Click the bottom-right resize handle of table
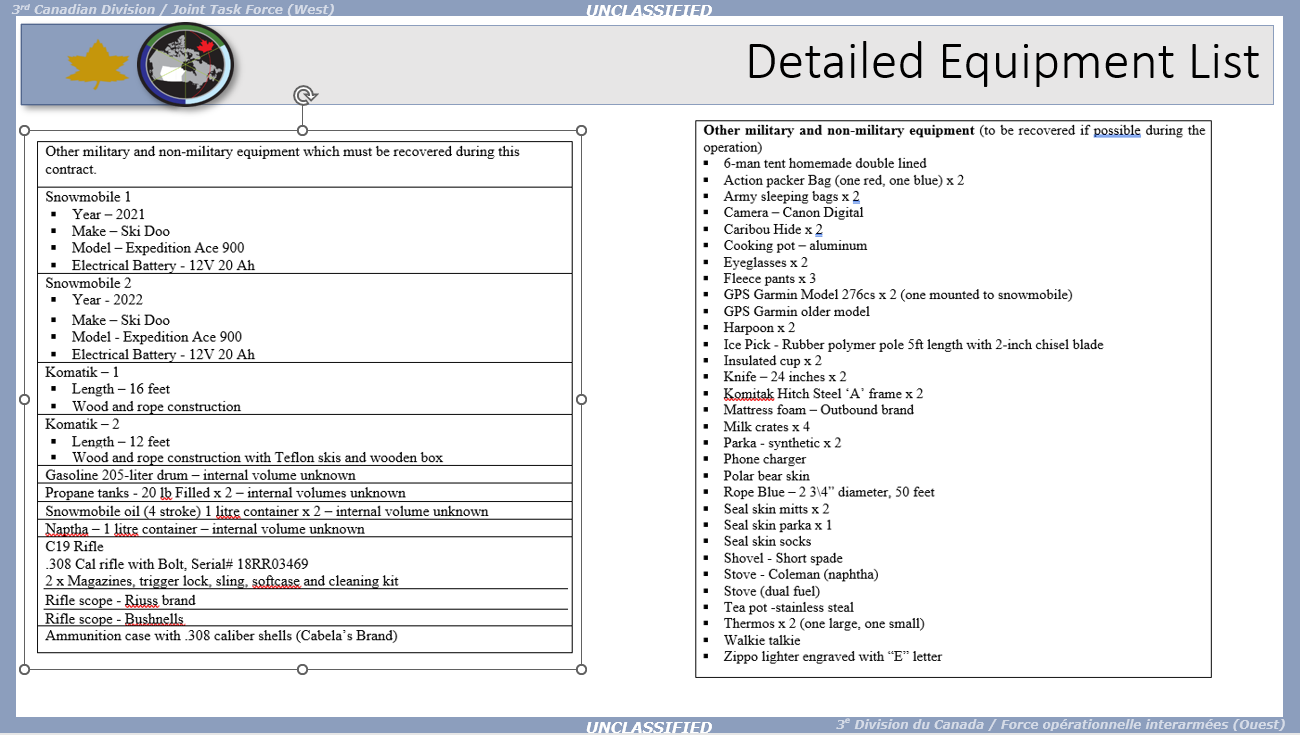 click(581, 667)
